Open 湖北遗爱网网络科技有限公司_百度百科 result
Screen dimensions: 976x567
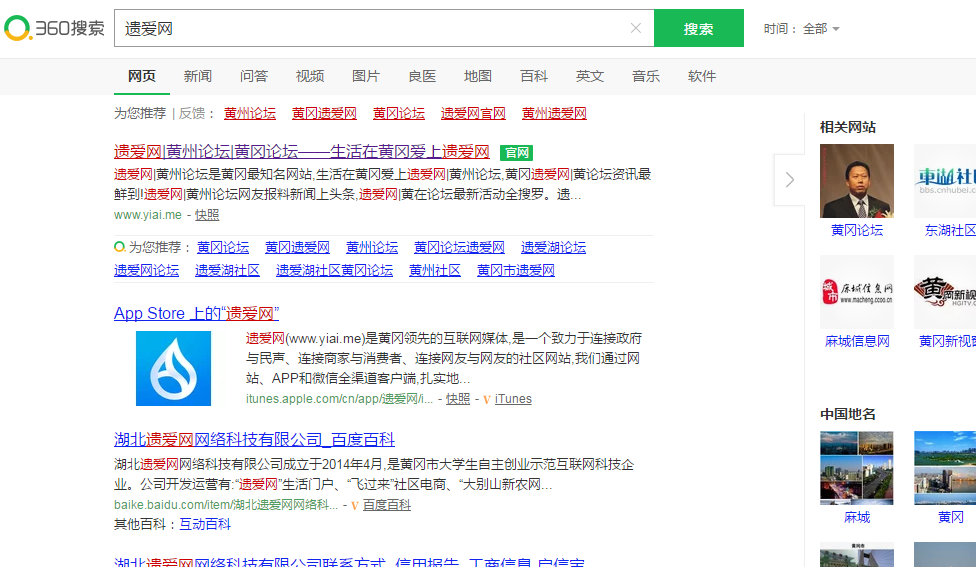[x=254, y=439]
